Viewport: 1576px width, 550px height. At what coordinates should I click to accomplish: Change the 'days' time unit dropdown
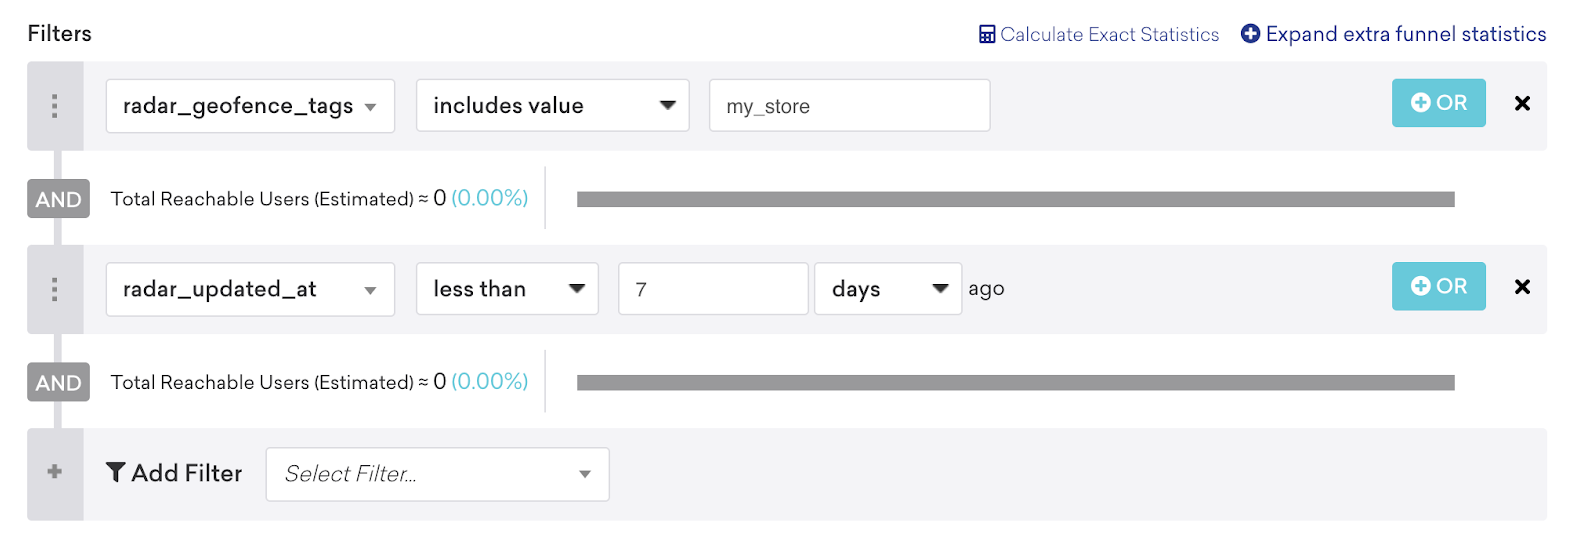888,289
